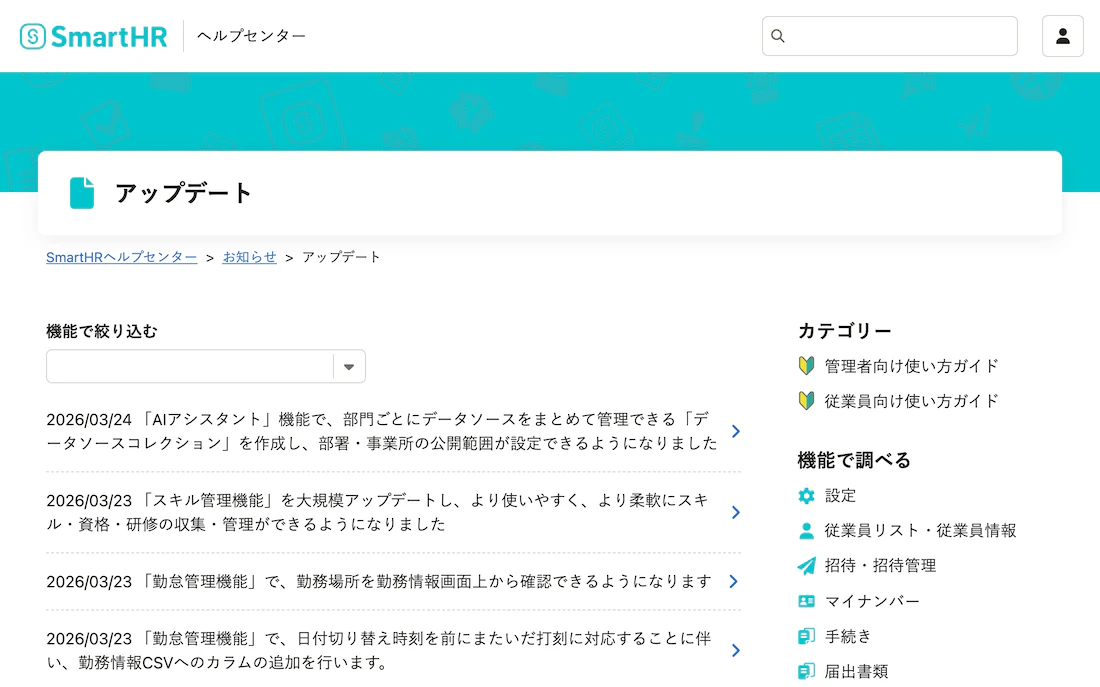The height and width of the screenshot is (687, 1100).
Task: Select the card icon beside マイナンバー
Action: tap(806, 600)
